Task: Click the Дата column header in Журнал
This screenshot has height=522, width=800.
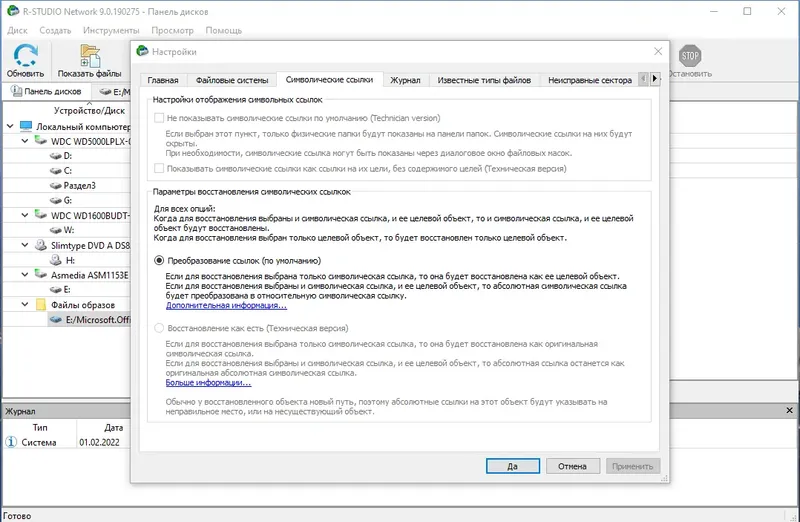Action: coord(113,428)
